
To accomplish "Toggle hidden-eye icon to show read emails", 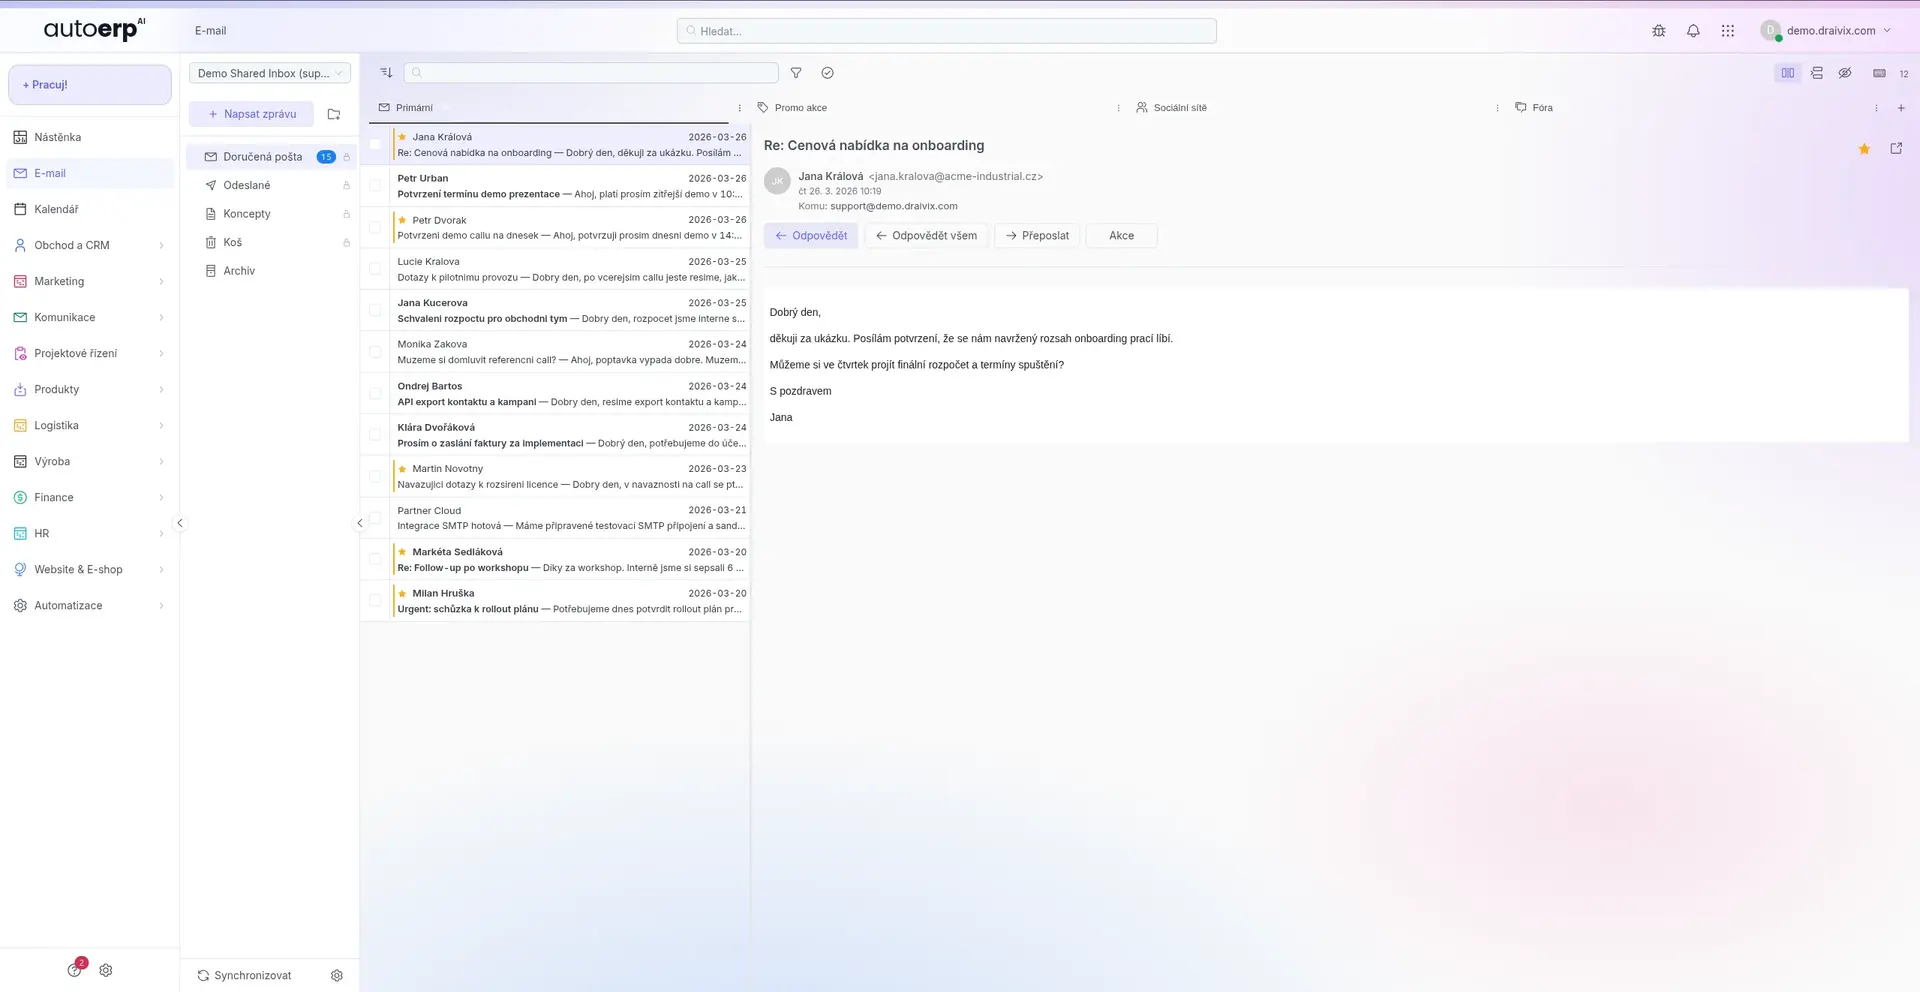I will [x=1845, y=72].
